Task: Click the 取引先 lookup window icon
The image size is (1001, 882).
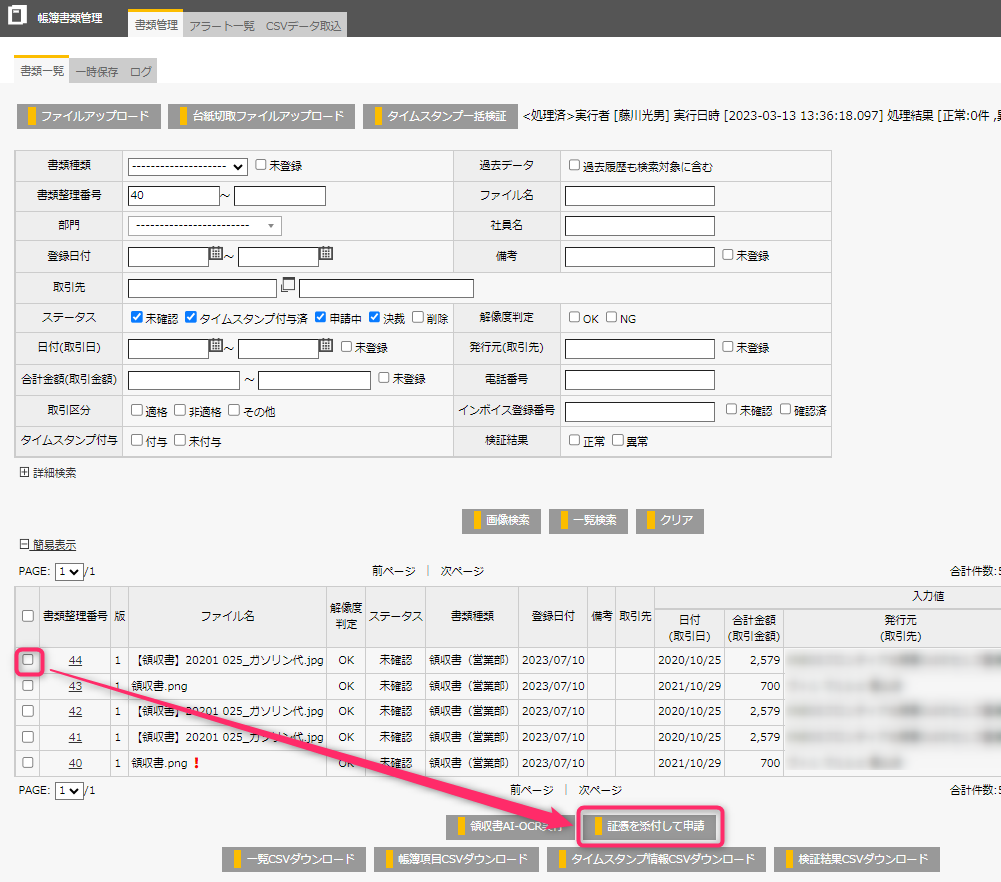Action: tap(288, 285)
